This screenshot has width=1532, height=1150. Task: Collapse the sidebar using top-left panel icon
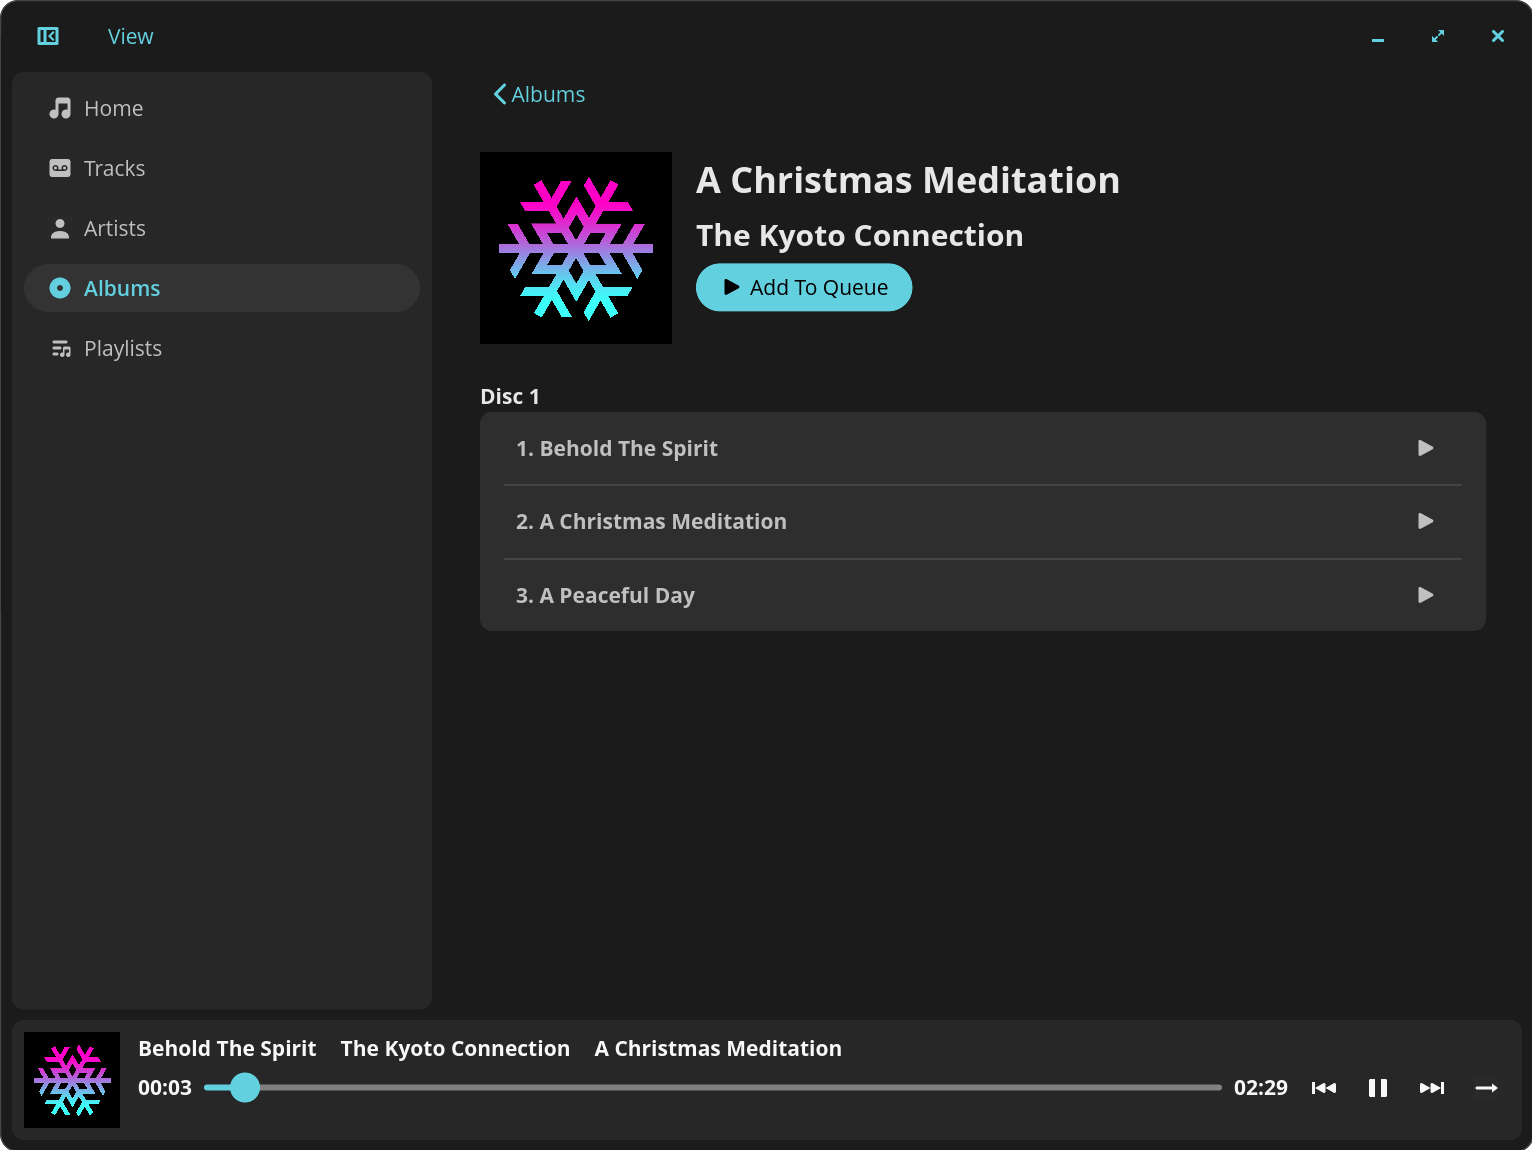coord(48,36)
